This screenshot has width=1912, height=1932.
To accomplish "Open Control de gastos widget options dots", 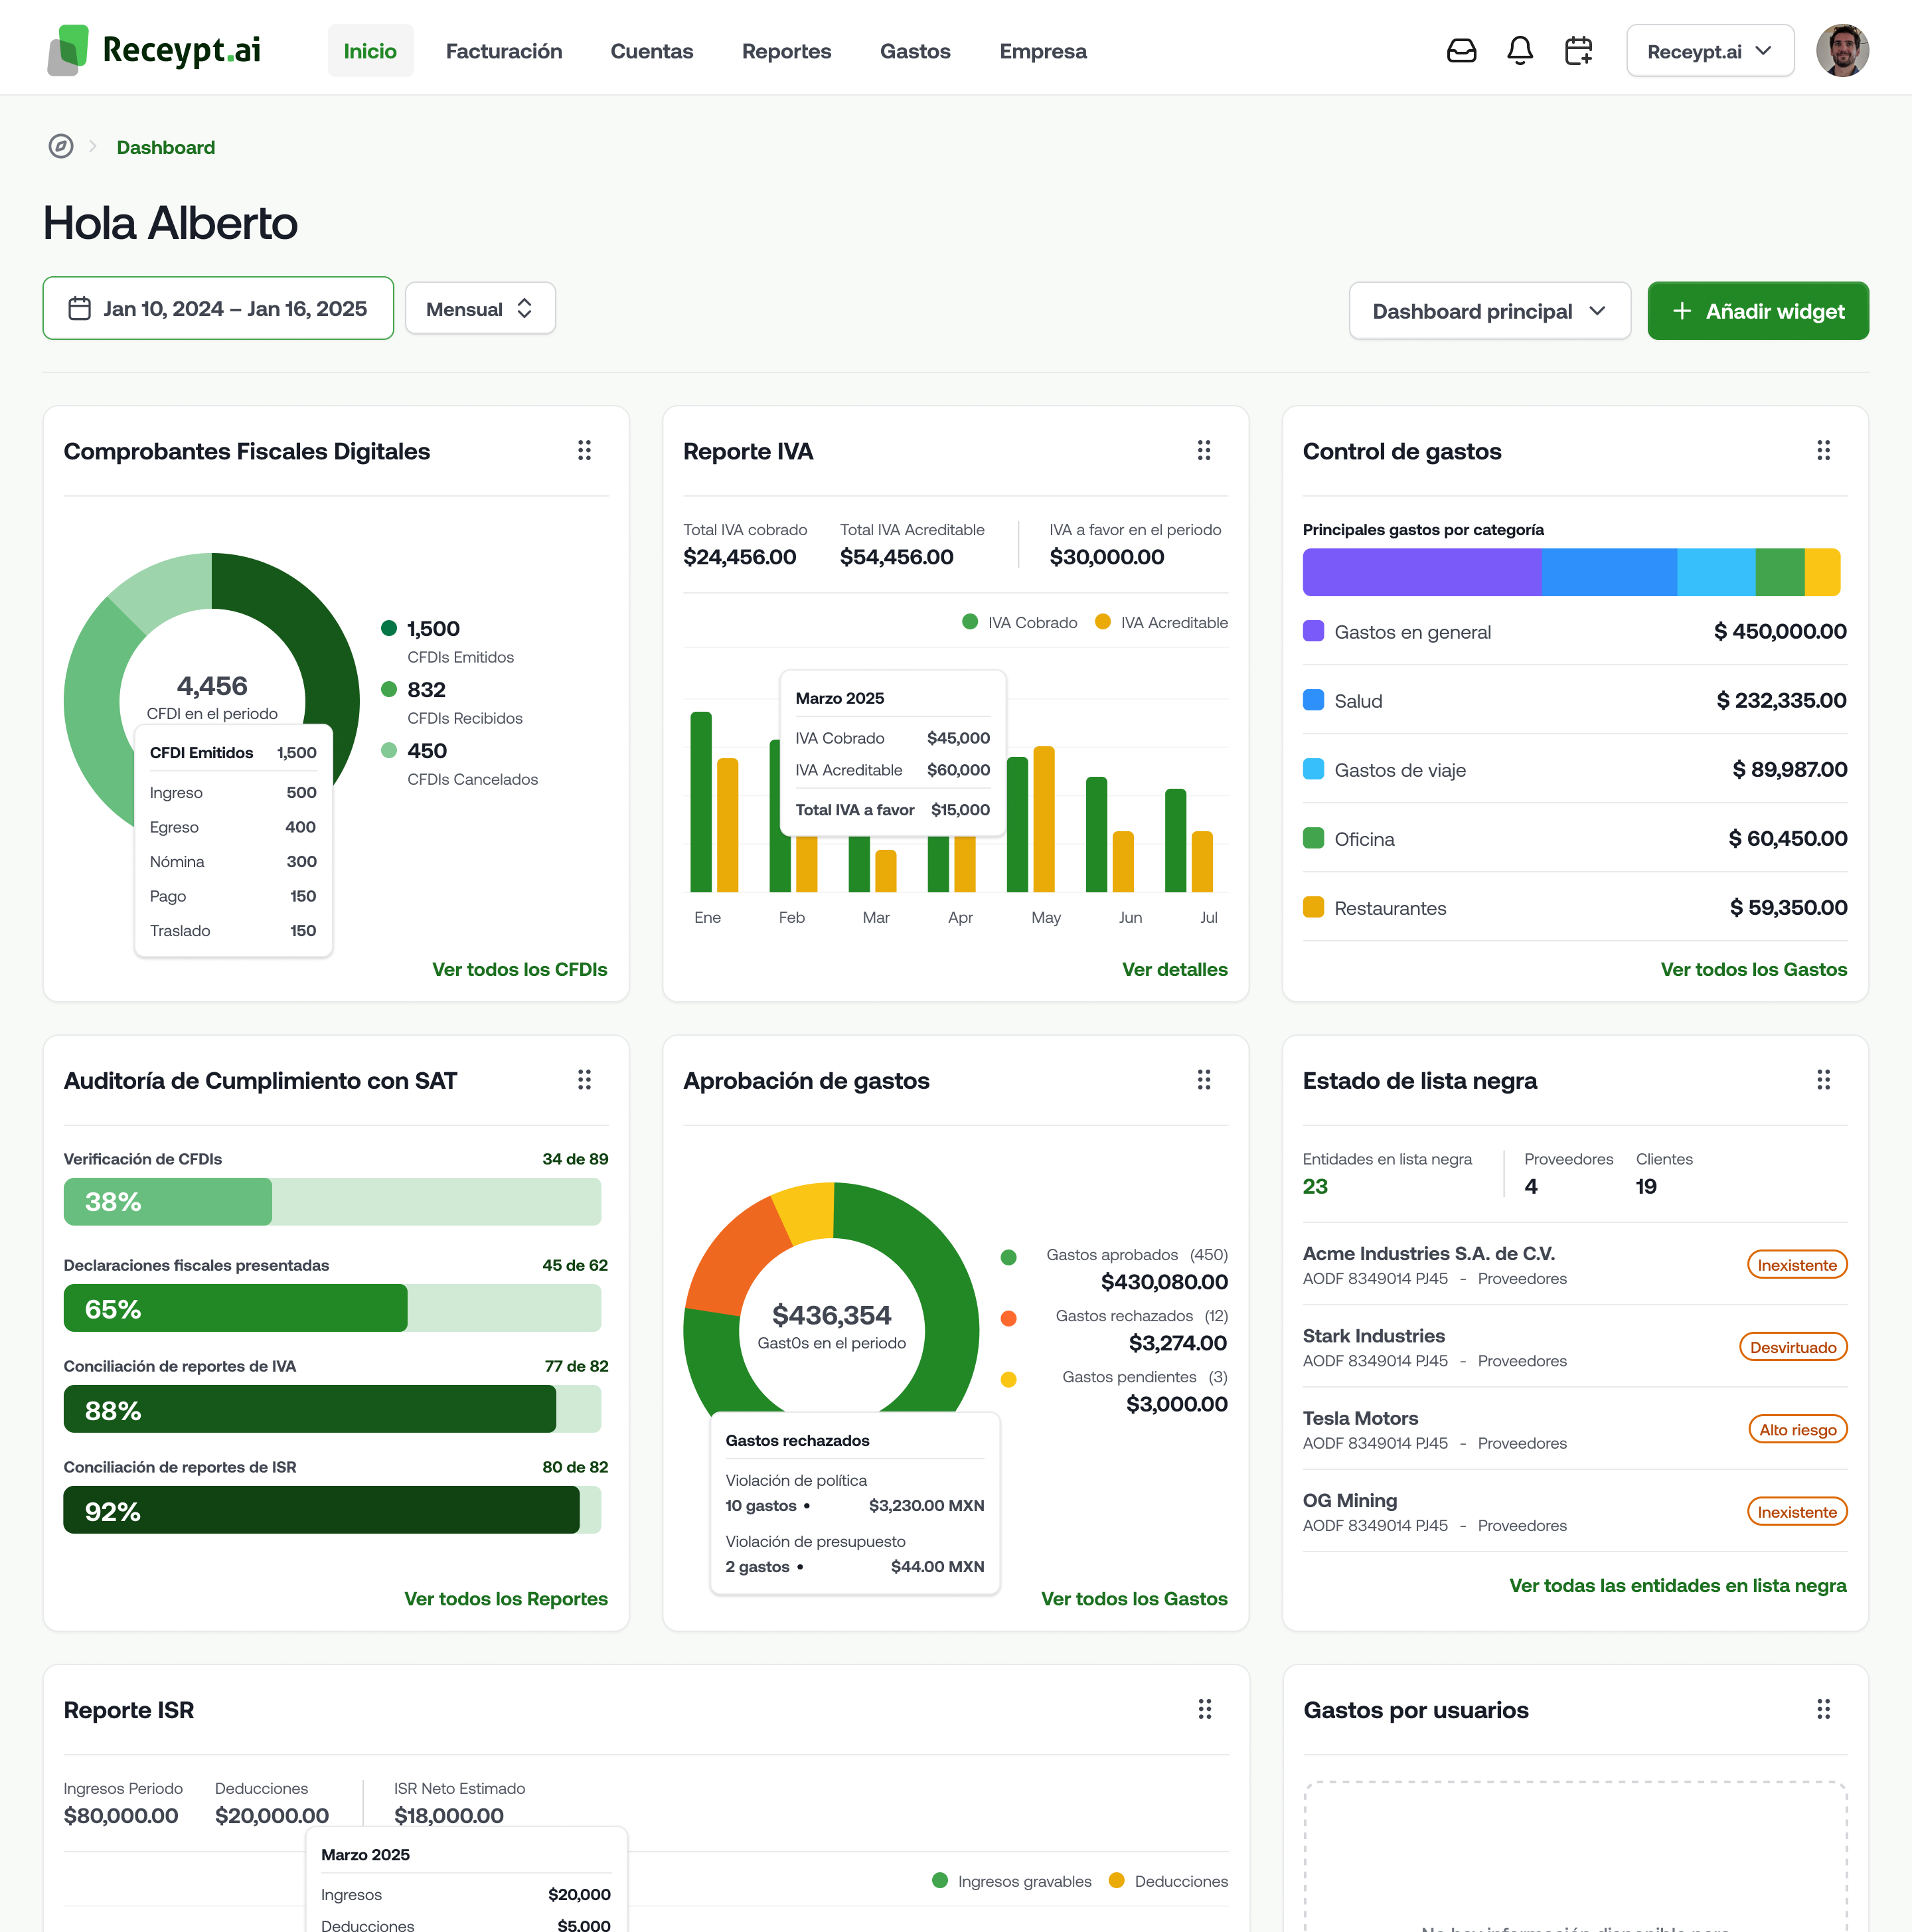I will tap(1823, 451).
